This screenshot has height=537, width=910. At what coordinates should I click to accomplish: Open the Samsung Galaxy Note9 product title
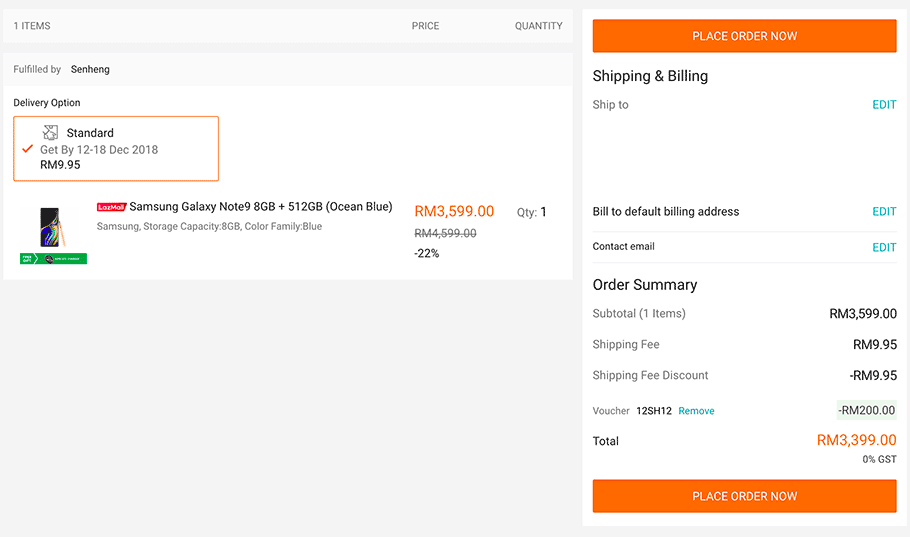point(260,207)
